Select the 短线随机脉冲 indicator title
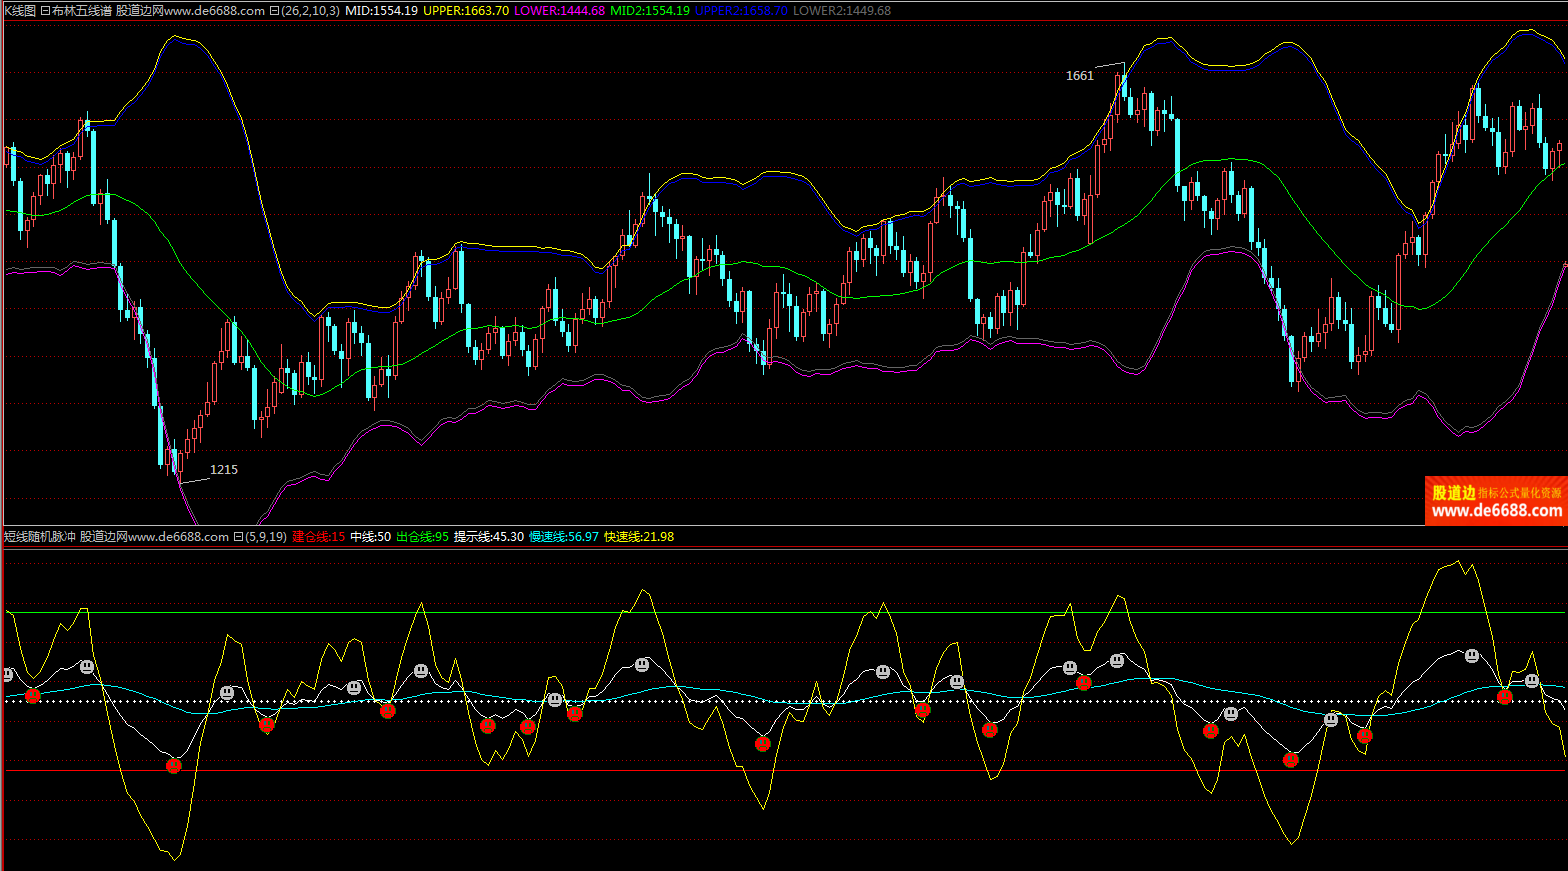The width and height of the screenshot is (1568, 871). (40, 537)
